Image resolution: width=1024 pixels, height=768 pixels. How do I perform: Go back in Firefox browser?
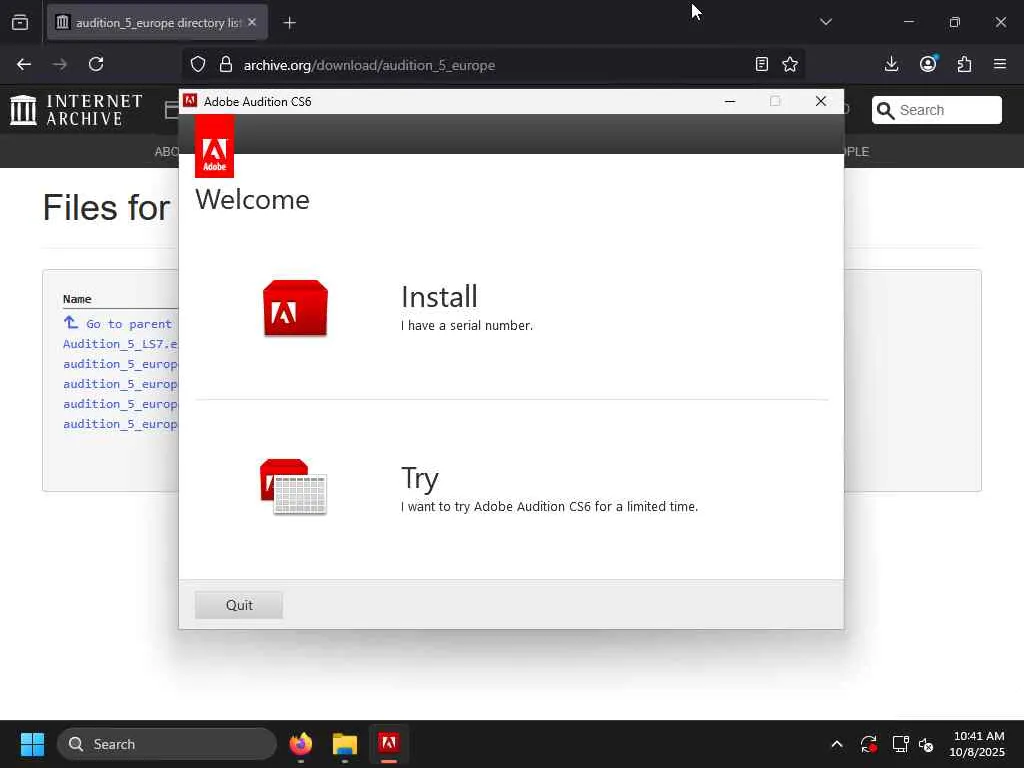24,64
